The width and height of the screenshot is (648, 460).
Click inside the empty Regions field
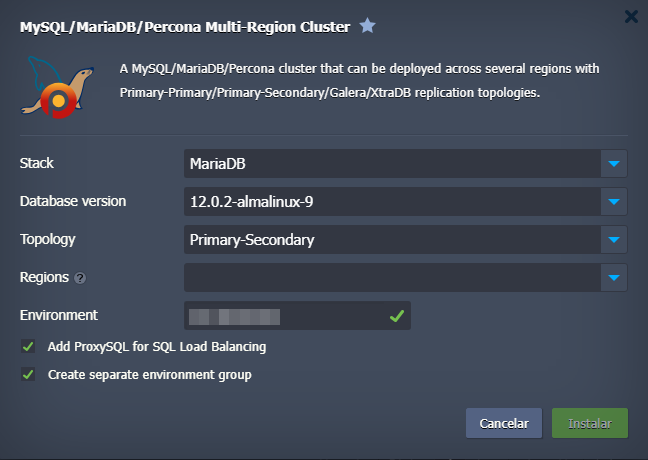[x=392, y=278]
